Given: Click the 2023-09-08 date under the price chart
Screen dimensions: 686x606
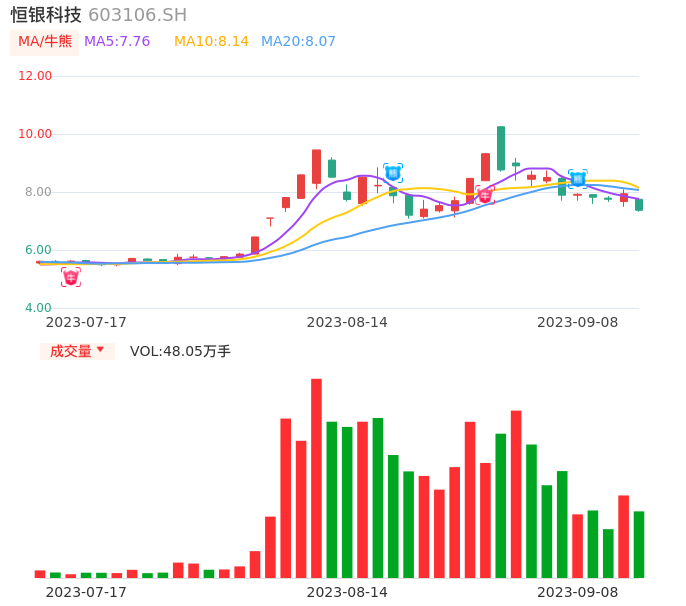Looking at the screenshot, I should pos(578,322).
